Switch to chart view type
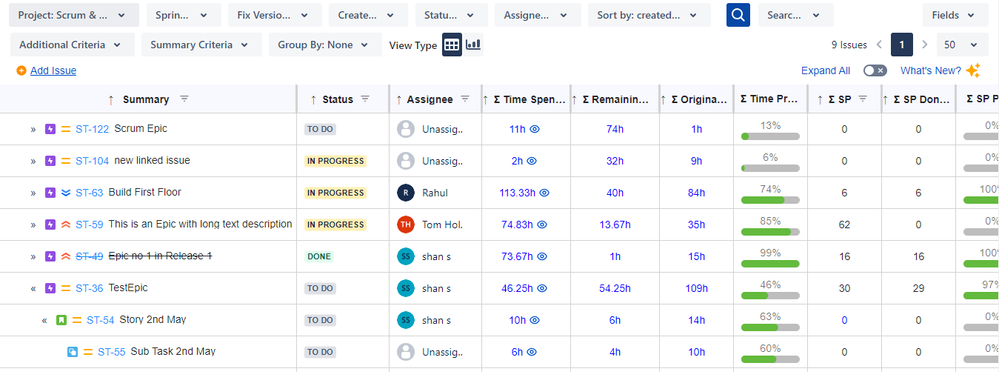 (473, 45)
